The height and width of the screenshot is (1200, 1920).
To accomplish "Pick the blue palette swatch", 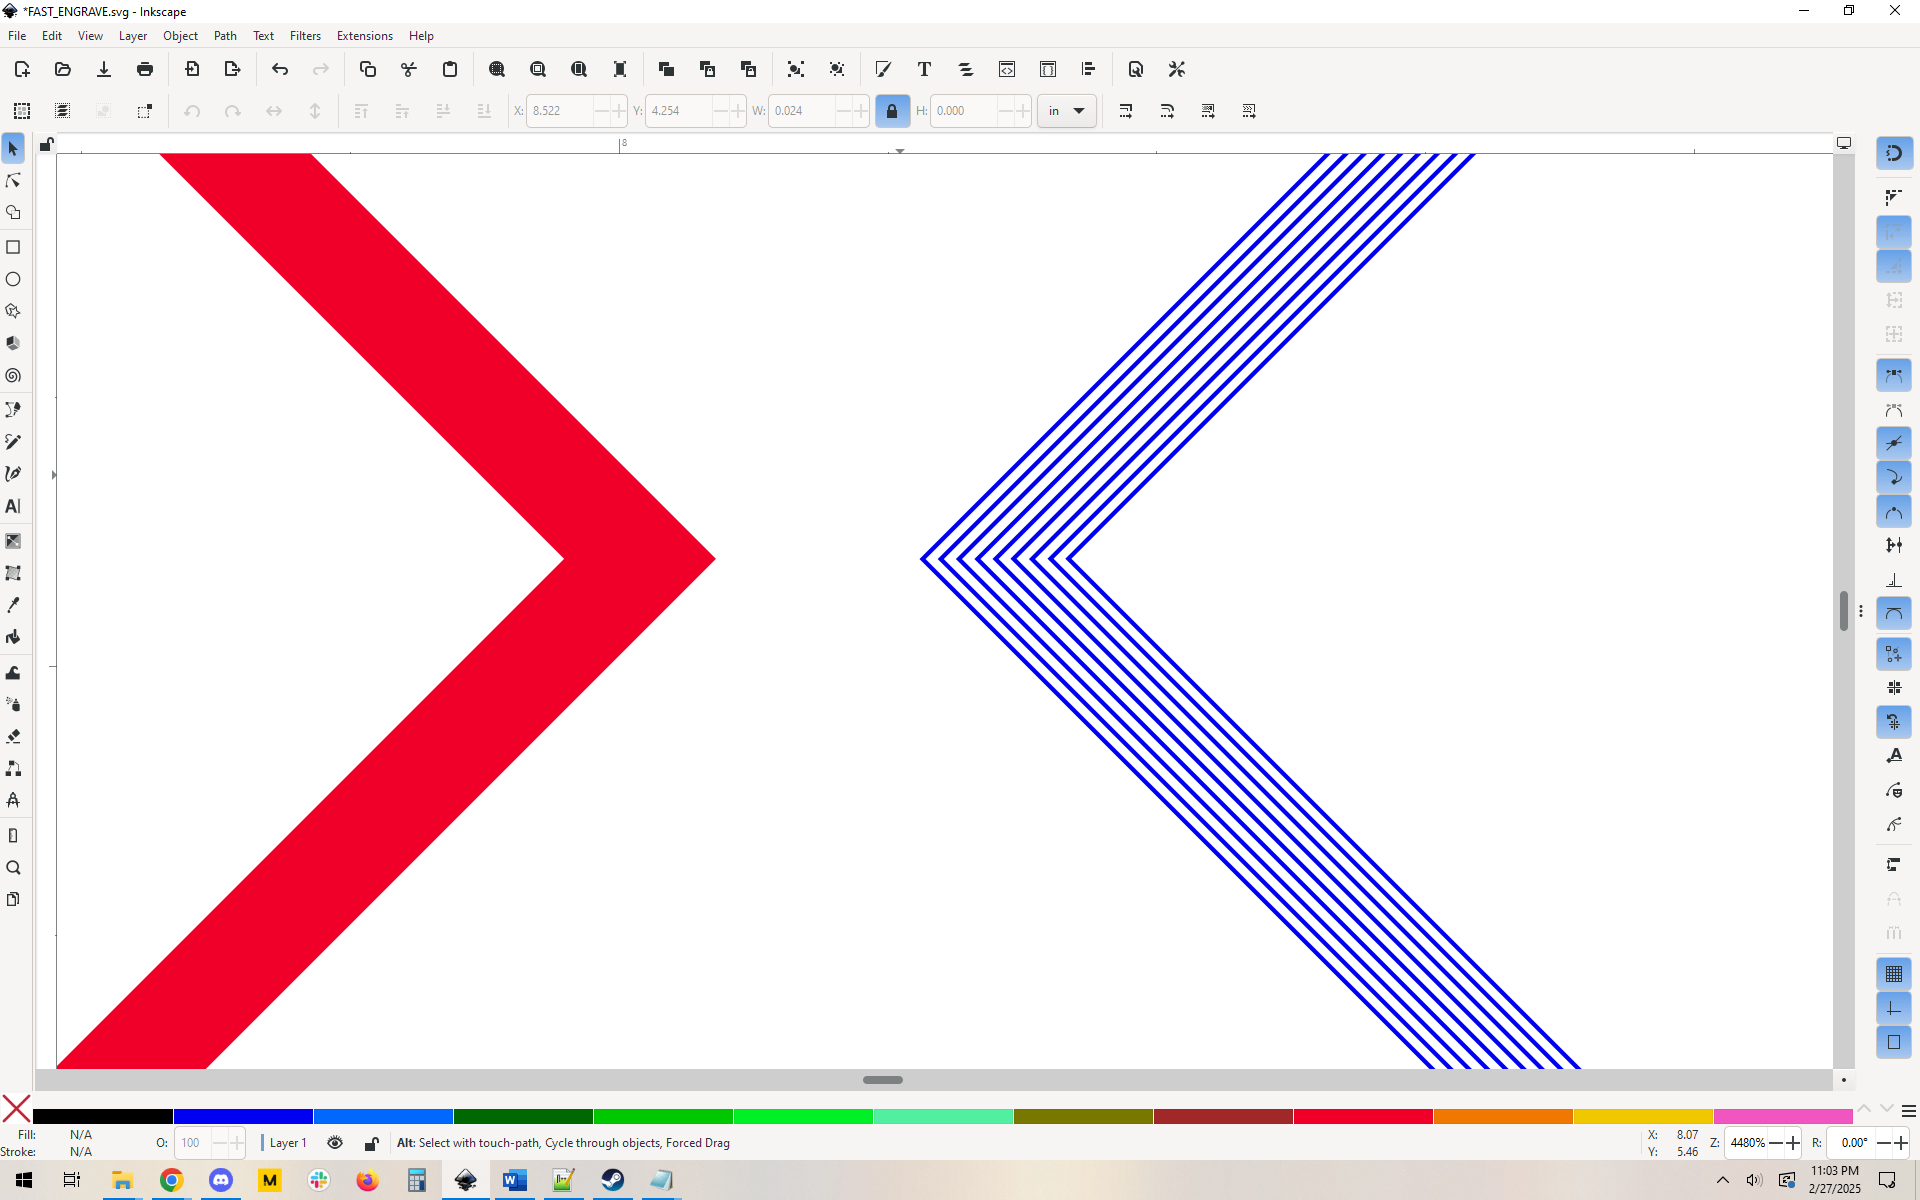I will 243,1116.
